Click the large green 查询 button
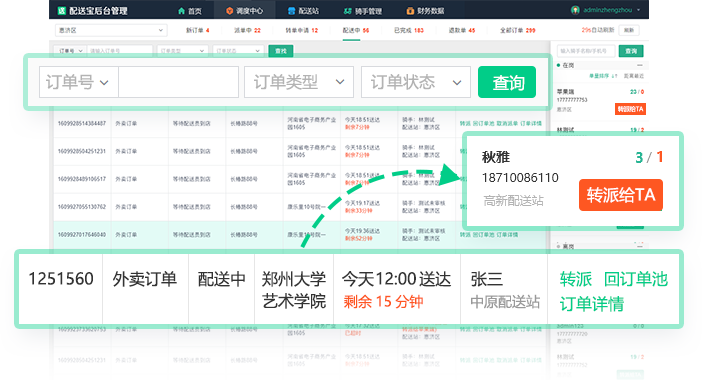Image resolution: width=702 pixels, height=380 pixels. (507, 82)
